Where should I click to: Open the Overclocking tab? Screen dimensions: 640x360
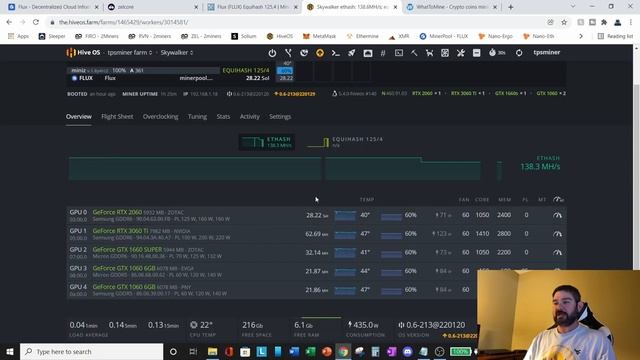[x=160, y=117]
